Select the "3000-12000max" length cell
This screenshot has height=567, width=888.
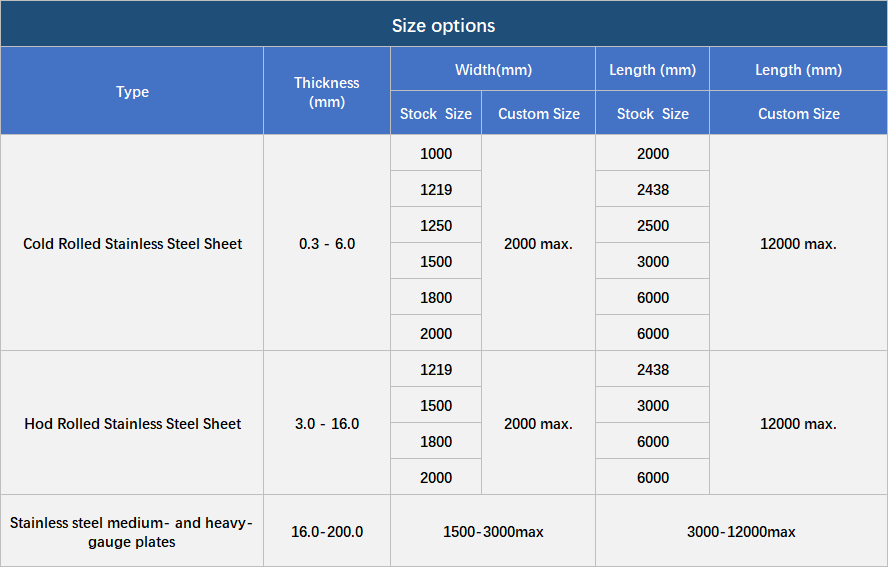point(741,531)
